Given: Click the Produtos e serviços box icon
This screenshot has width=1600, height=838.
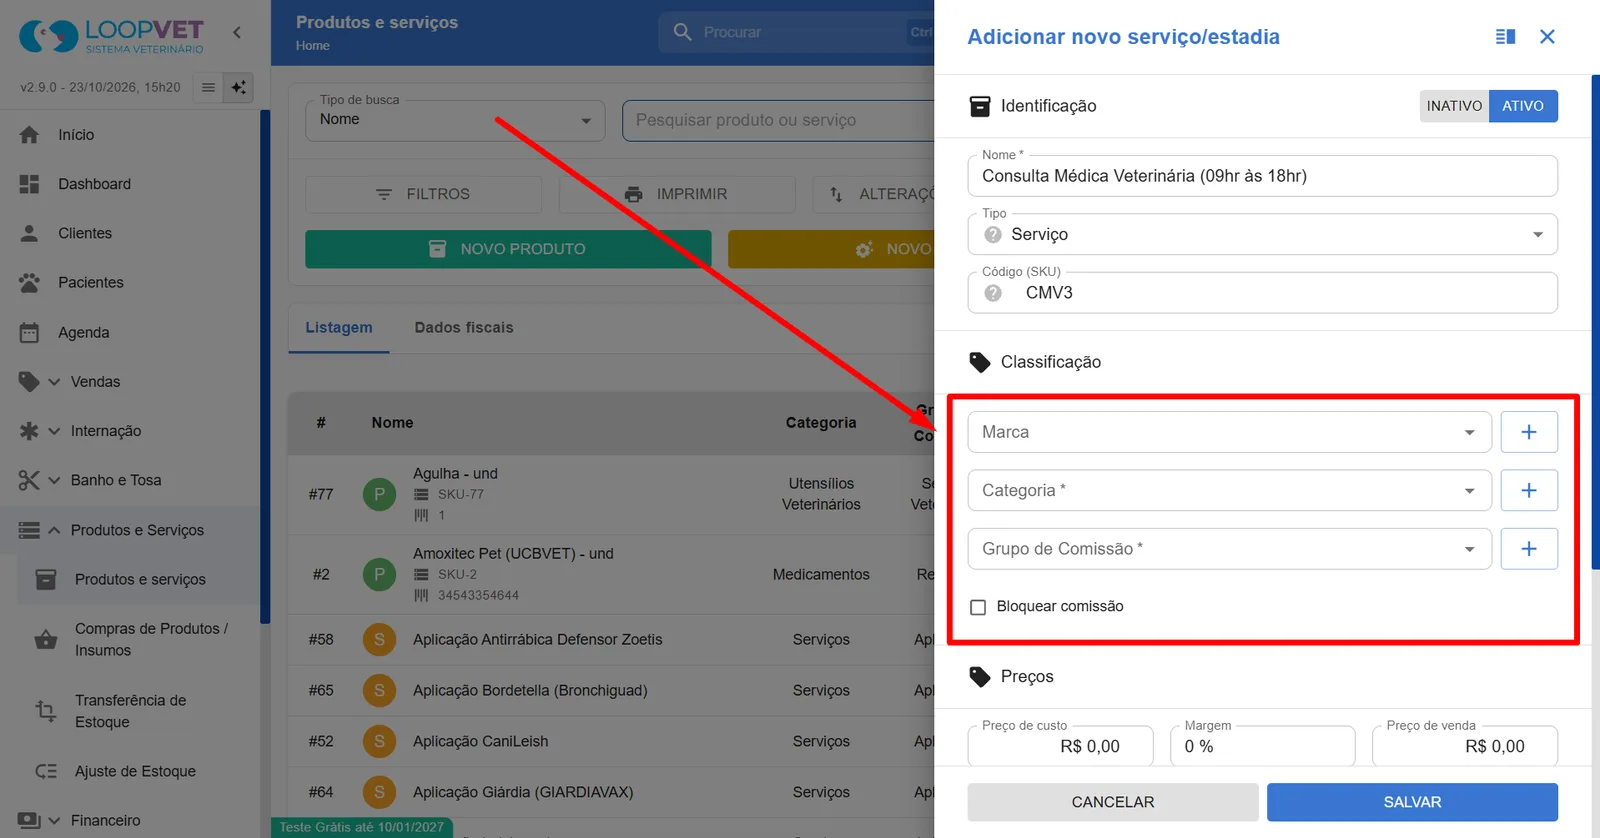Looking at the screenshot, I should (46, 580).
